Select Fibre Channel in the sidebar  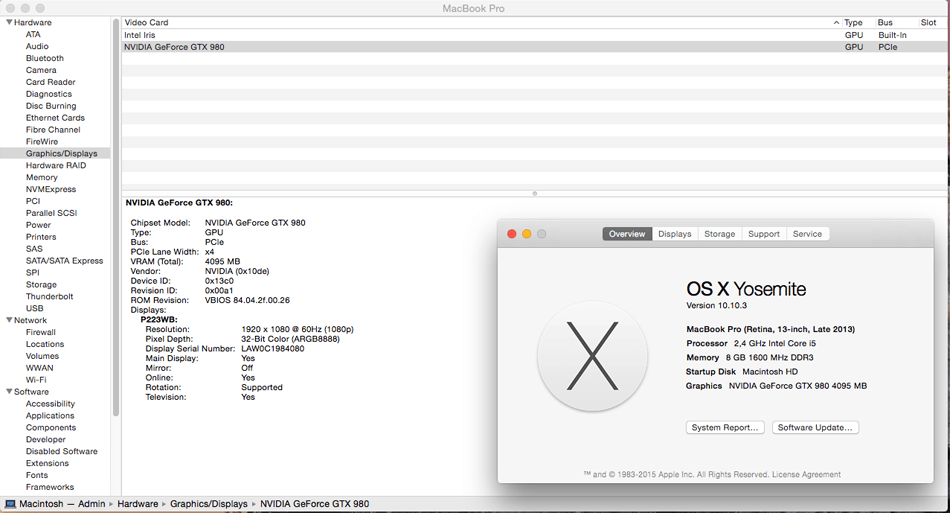(x=53, y=130)
